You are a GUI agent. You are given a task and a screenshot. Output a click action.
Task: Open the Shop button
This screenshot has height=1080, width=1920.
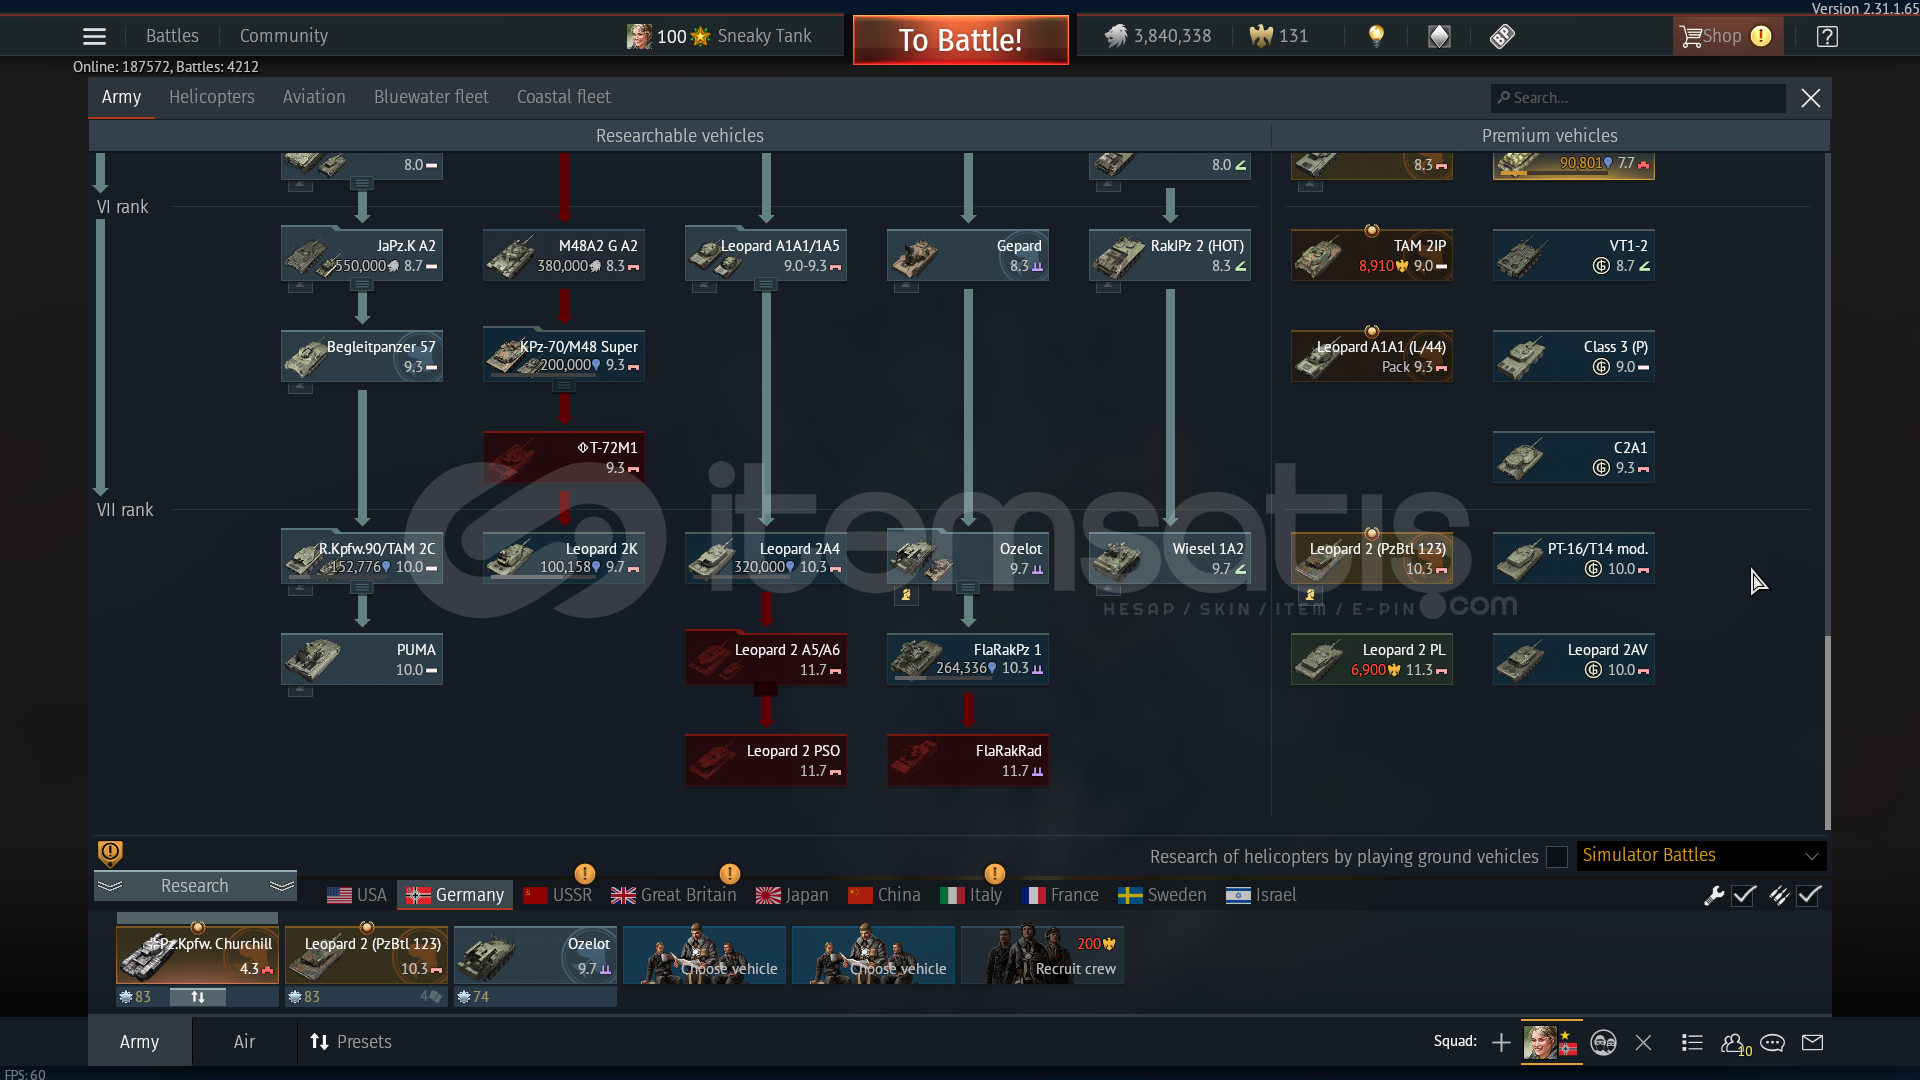(x=1727, y=36)
